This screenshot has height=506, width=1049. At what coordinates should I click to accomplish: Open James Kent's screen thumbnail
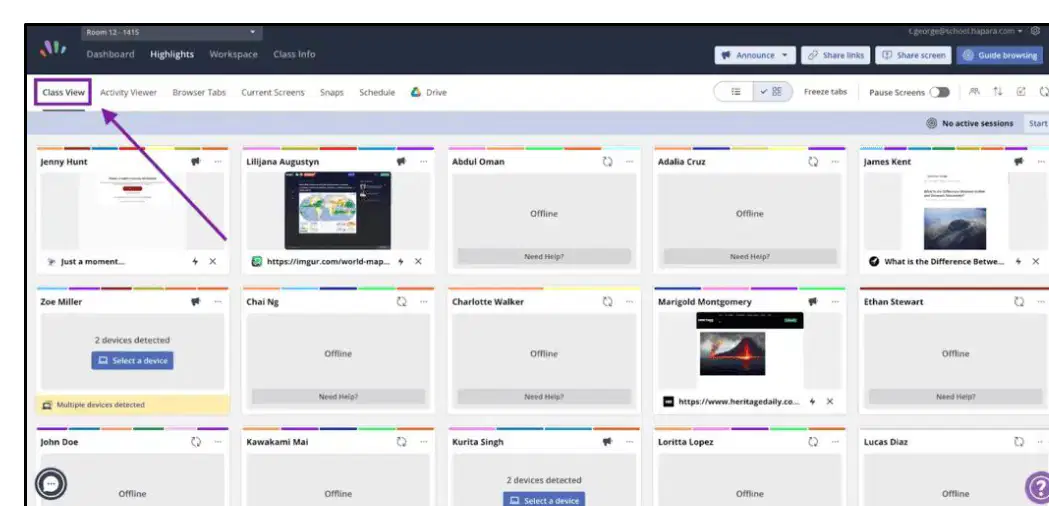955,210
